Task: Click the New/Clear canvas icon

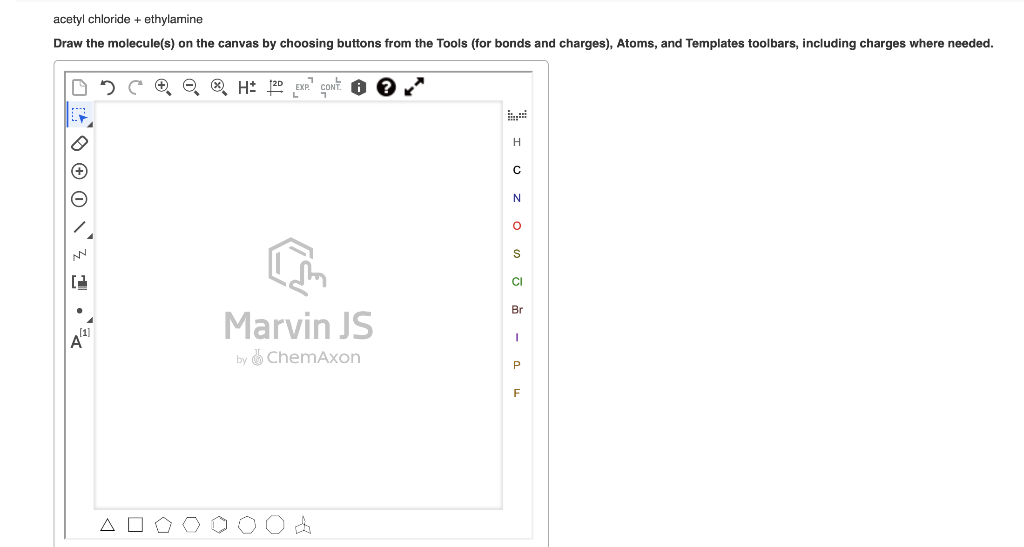Action: tap(80, 87)
